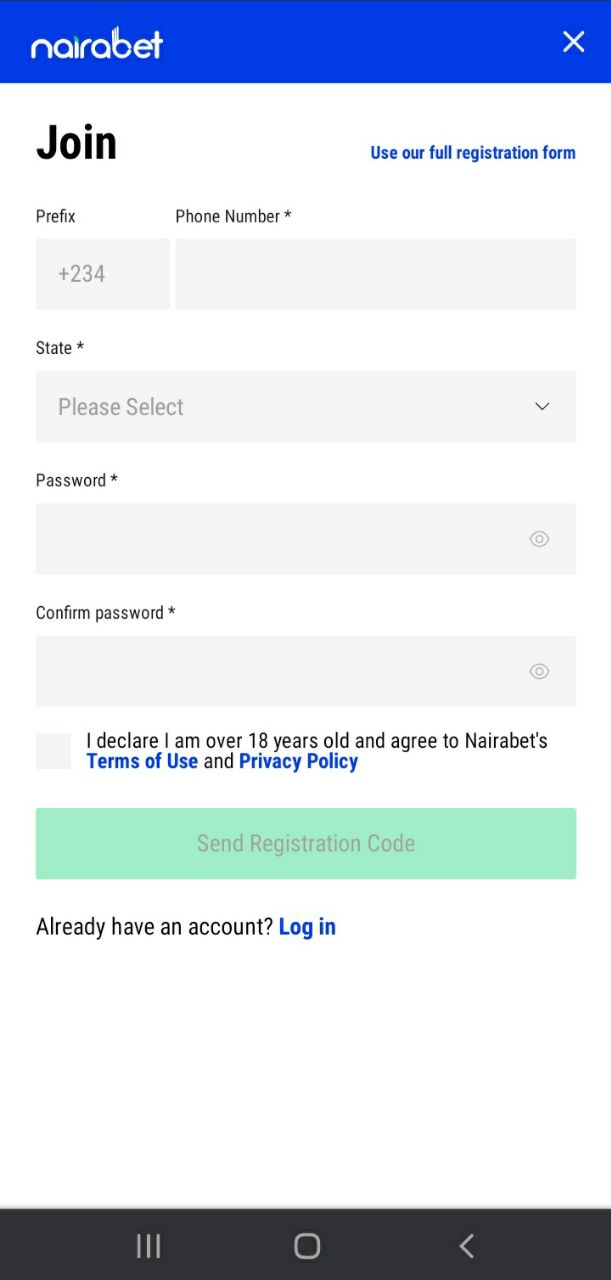611x1280 pixels.
Task: Go to Log in page
Action: coord(307,927)
